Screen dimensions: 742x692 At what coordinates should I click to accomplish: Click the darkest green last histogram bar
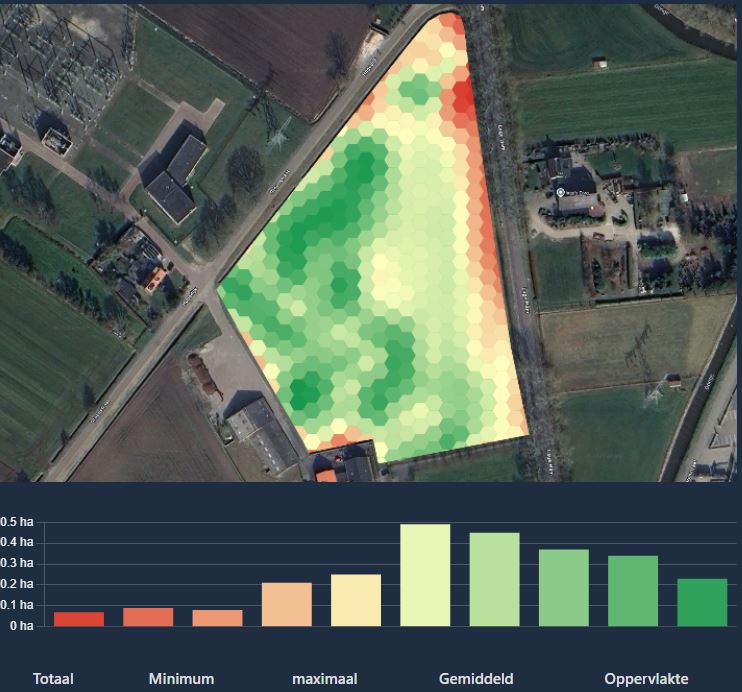coord(702,602)
